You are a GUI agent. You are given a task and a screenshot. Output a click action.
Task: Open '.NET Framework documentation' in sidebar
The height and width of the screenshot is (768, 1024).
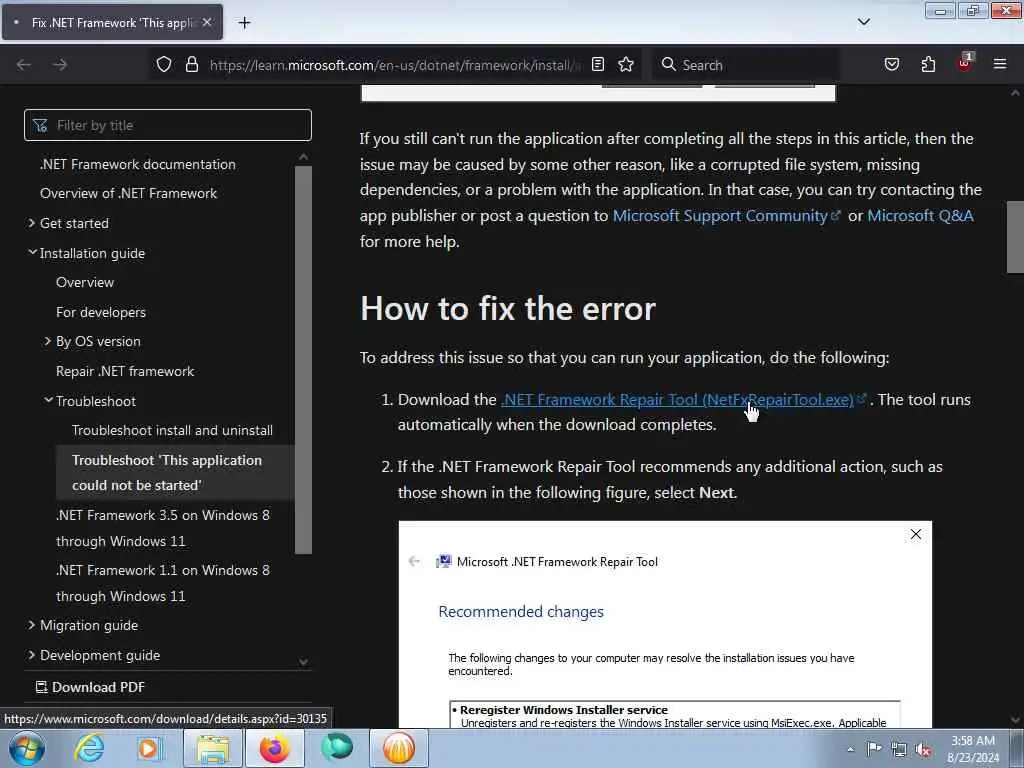(138, 165)
